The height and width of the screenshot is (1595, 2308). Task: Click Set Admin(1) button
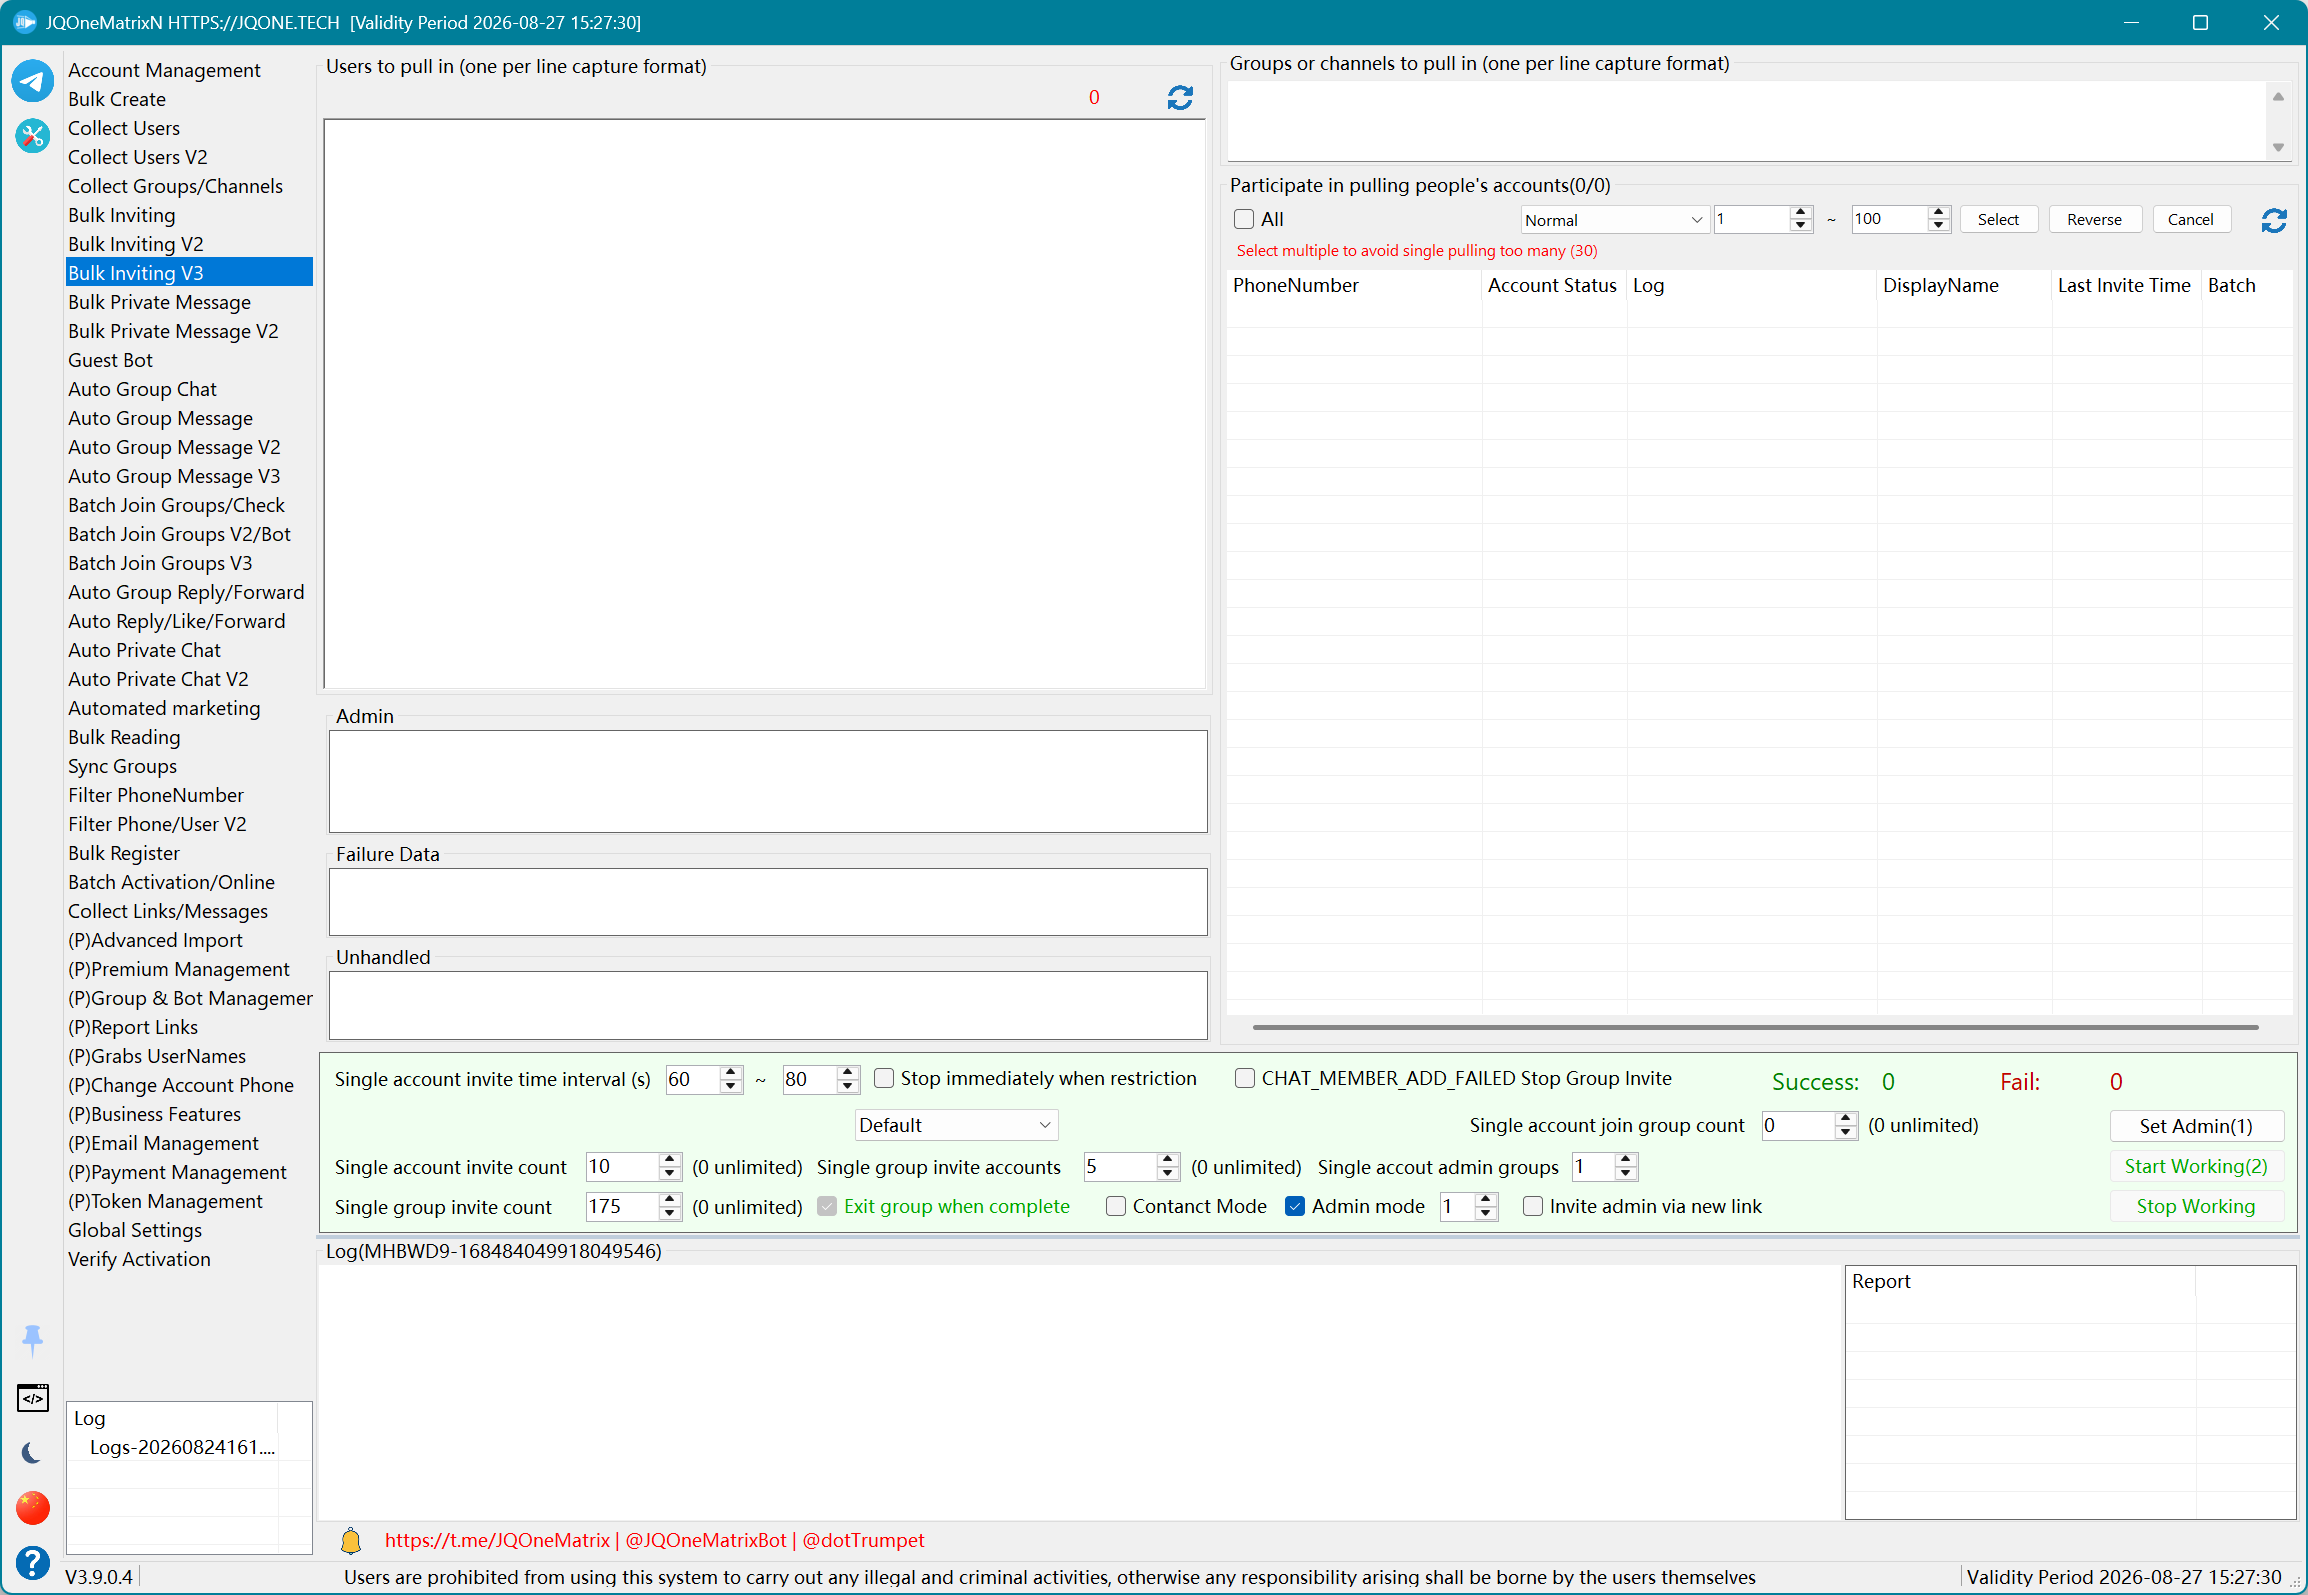point(2196,1126)
